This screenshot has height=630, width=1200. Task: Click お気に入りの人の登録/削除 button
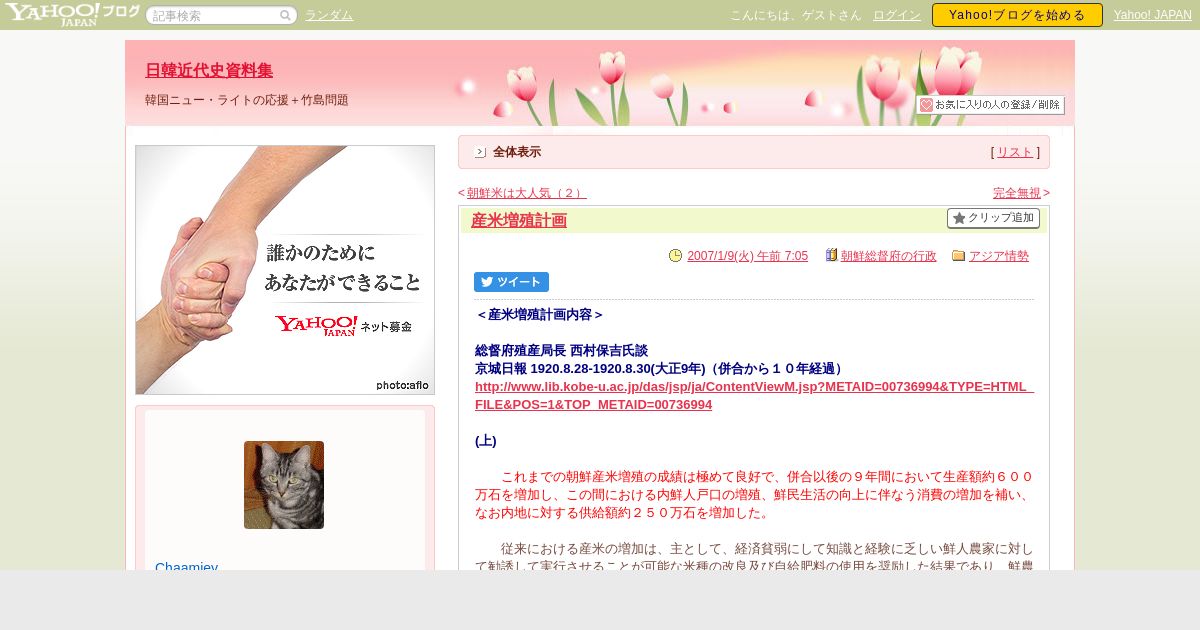coord(990,105)
